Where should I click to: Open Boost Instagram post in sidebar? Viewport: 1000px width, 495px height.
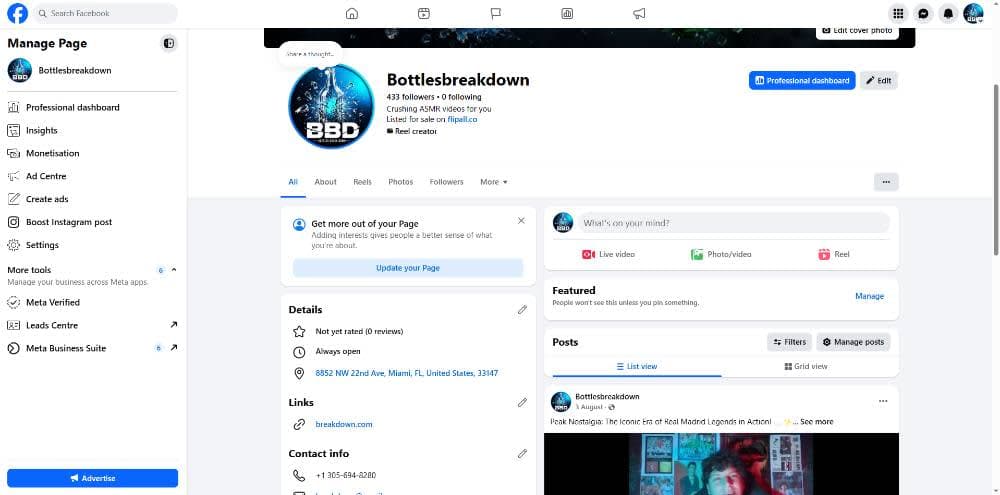[92, 223]
